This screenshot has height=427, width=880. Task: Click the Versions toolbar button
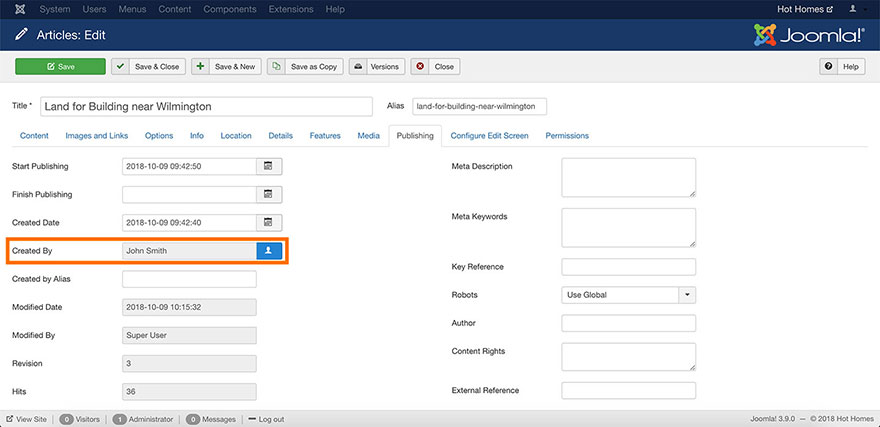pyautogui.click(x=377, y=67)
